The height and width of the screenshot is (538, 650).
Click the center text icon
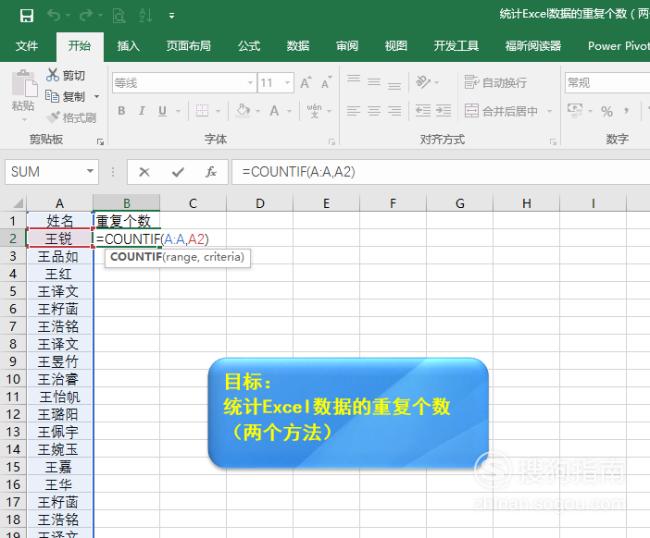coord(374,111)
